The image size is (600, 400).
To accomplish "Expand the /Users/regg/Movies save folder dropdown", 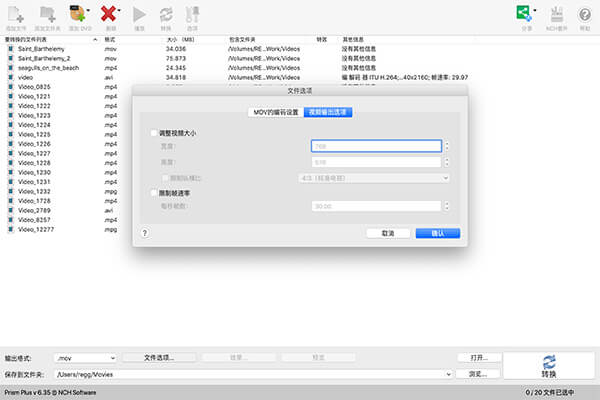I will click(449, 374).
